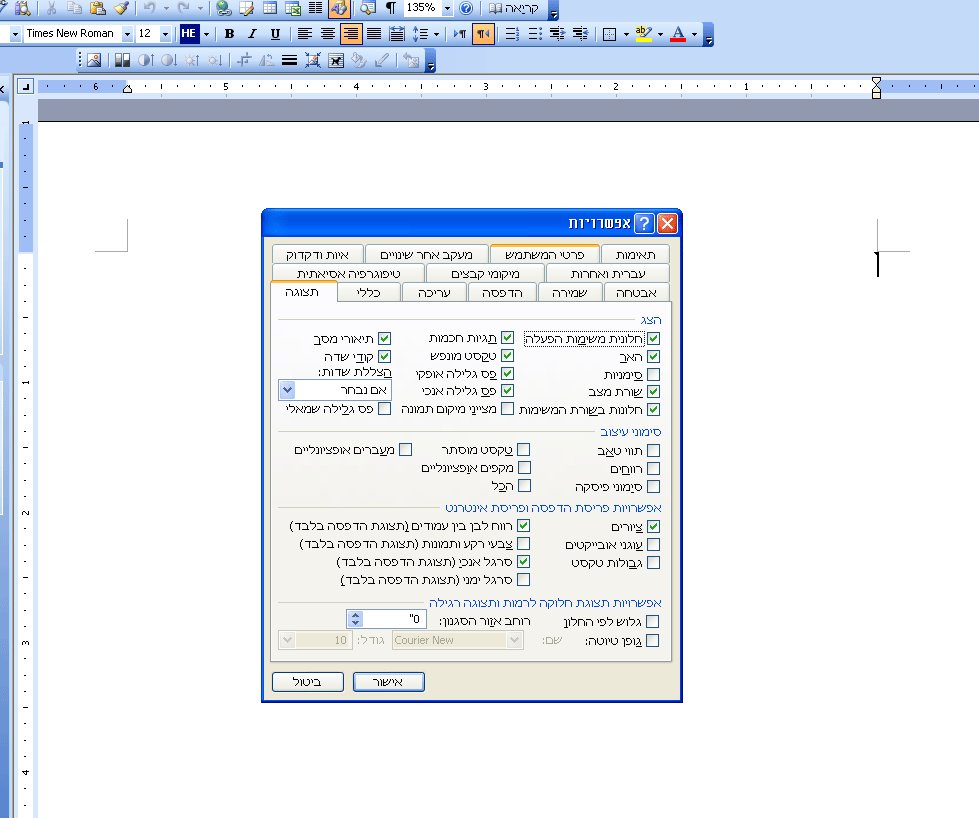Apply bulleted list formatting
979x818 pixels.
pos(535,34)
